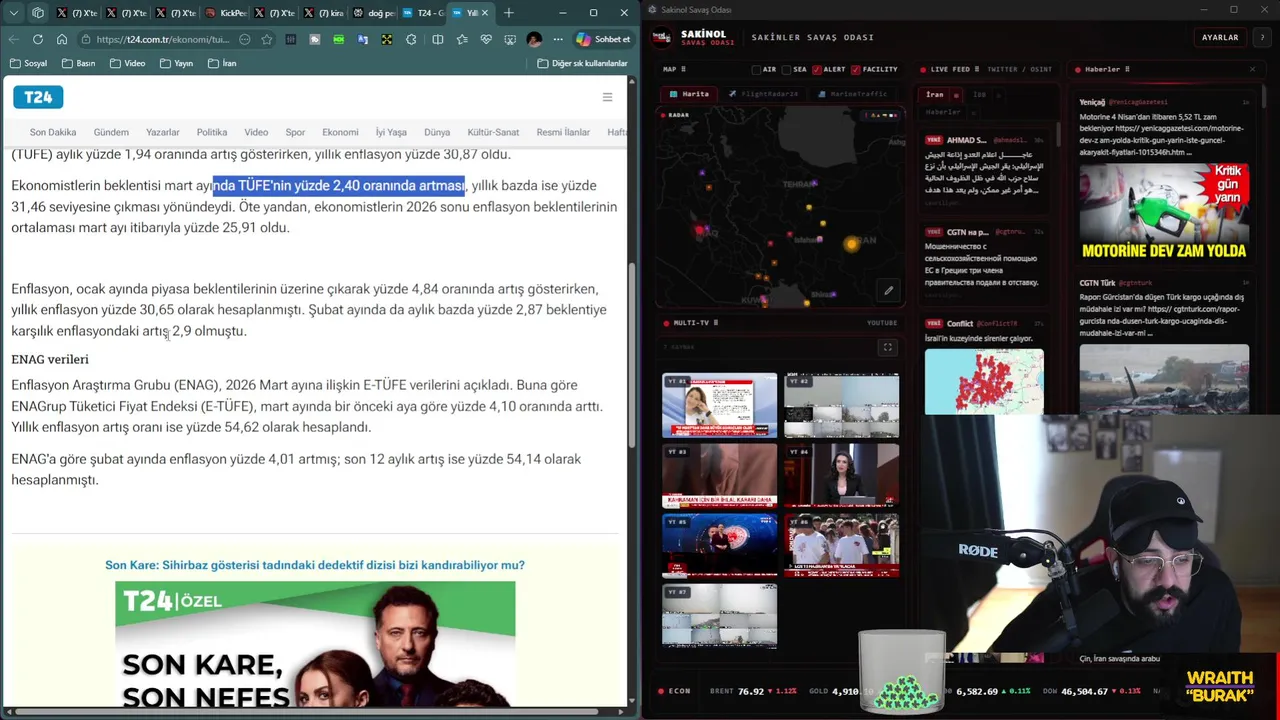Click T24 Özel Son Kare banner image
The height and width of the screenshot is (720, 1280).
315,644
